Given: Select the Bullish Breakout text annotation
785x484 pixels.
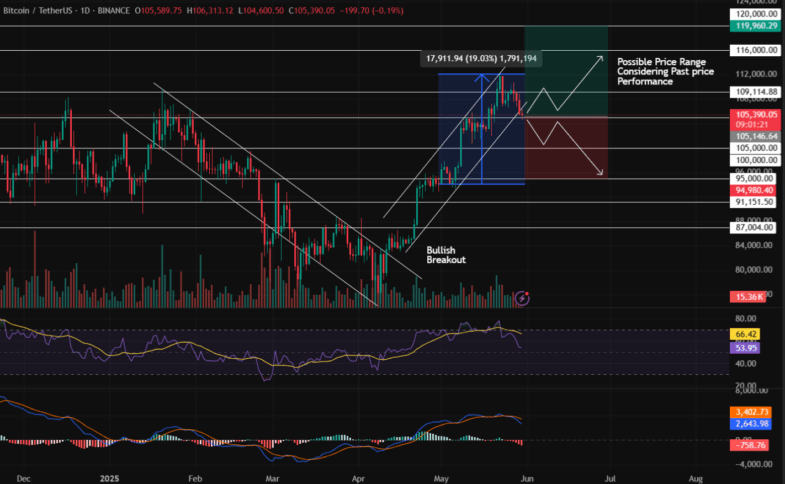Looking at the screenshot, I should [x=446, y=255].
